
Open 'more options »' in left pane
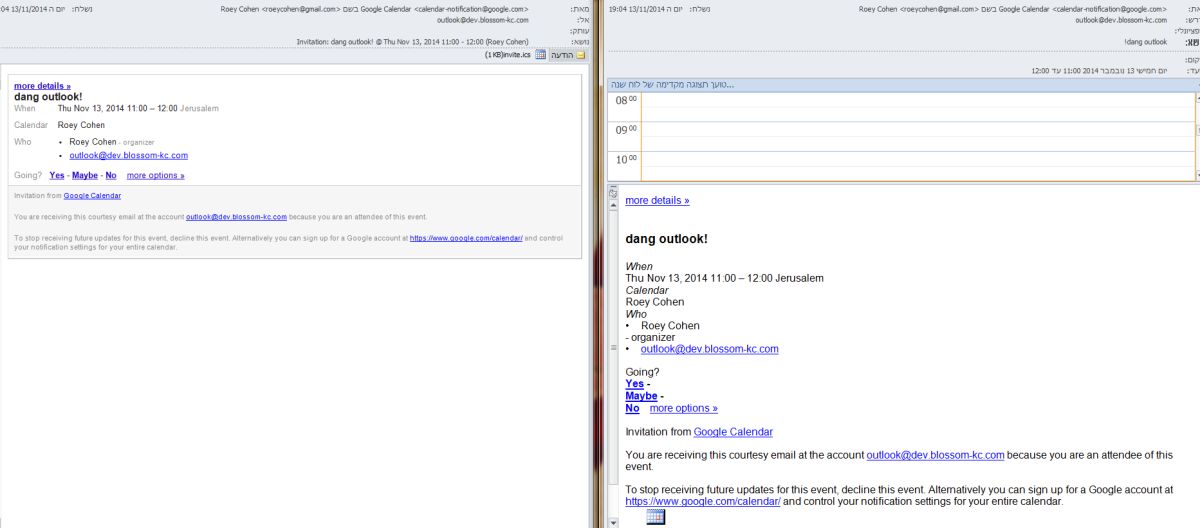[x=155, y=175]
